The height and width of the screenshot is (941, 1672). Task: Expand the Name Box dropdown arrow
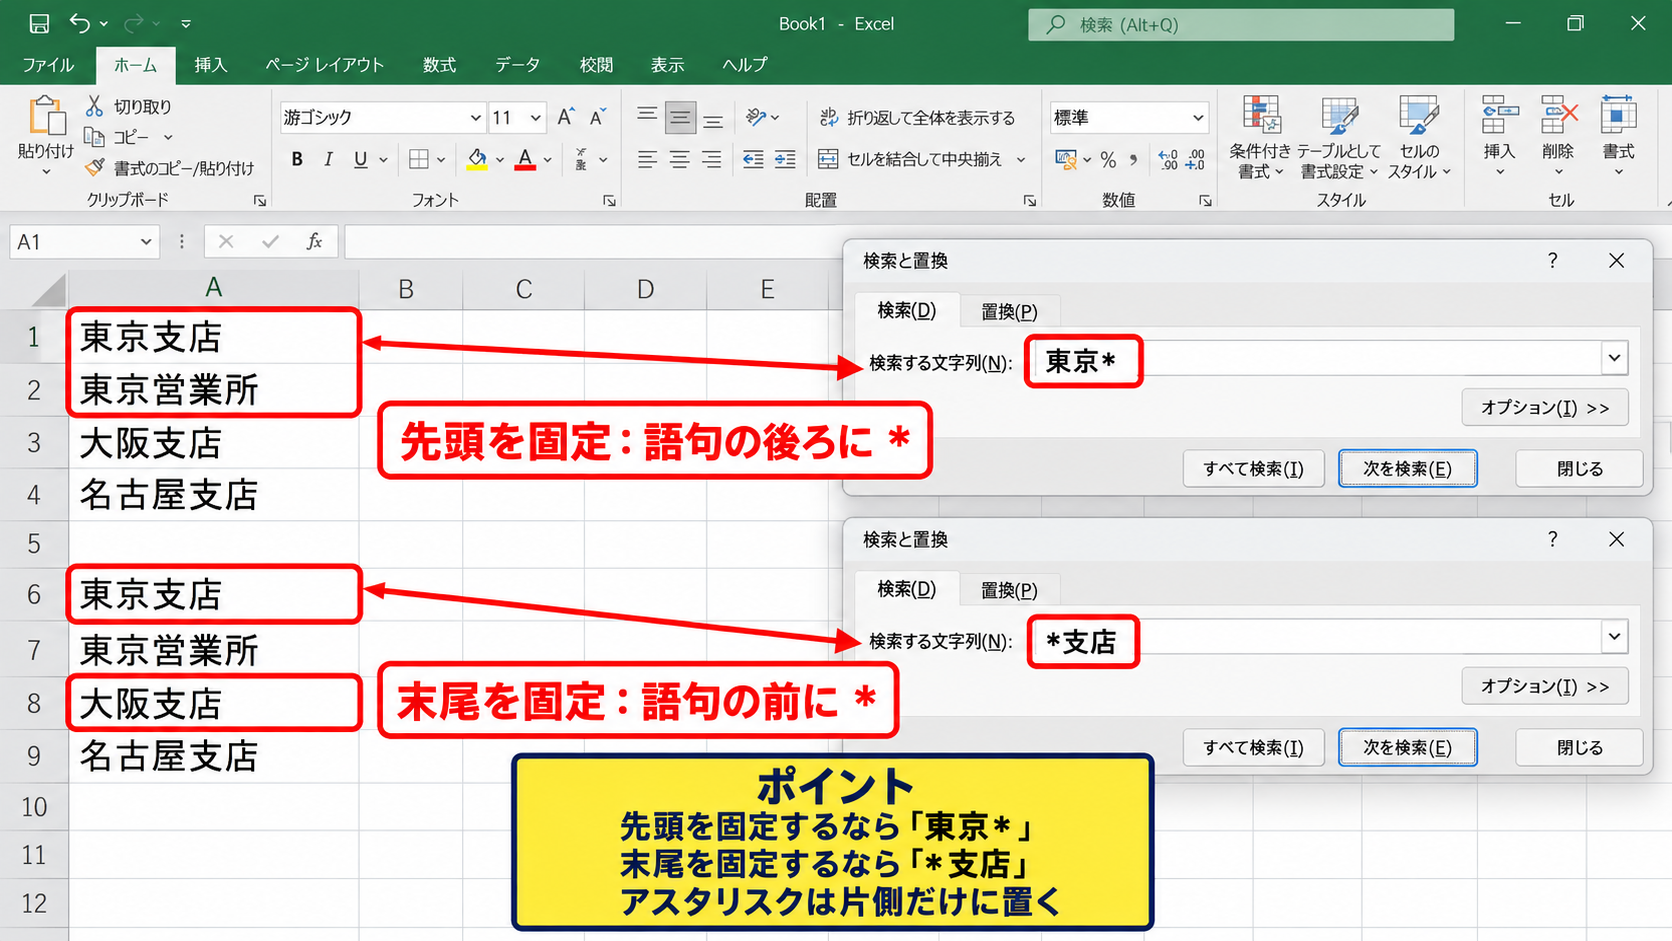pyautogui.click(x=146, y=242)
